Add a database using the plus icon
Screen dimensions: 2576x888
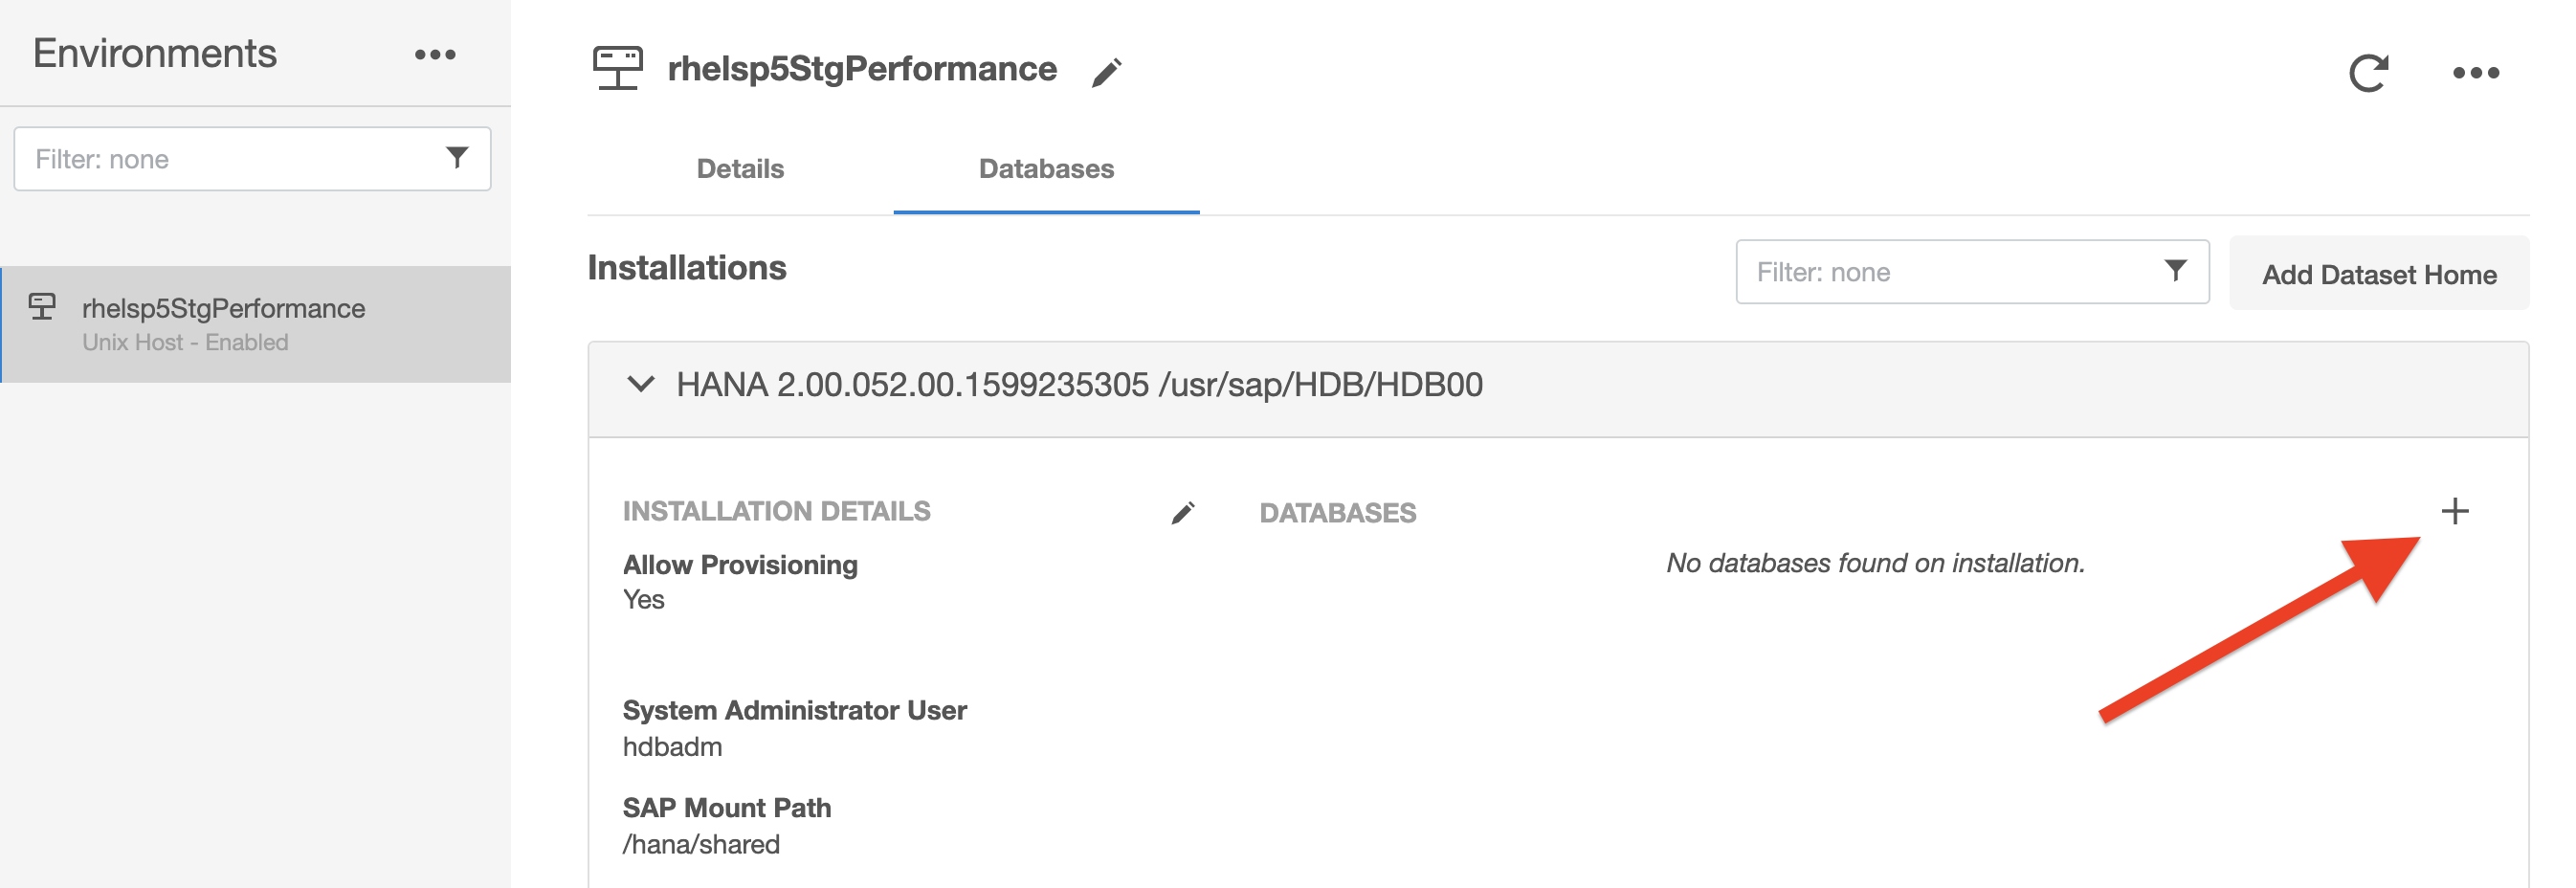tap(2454, 511)
